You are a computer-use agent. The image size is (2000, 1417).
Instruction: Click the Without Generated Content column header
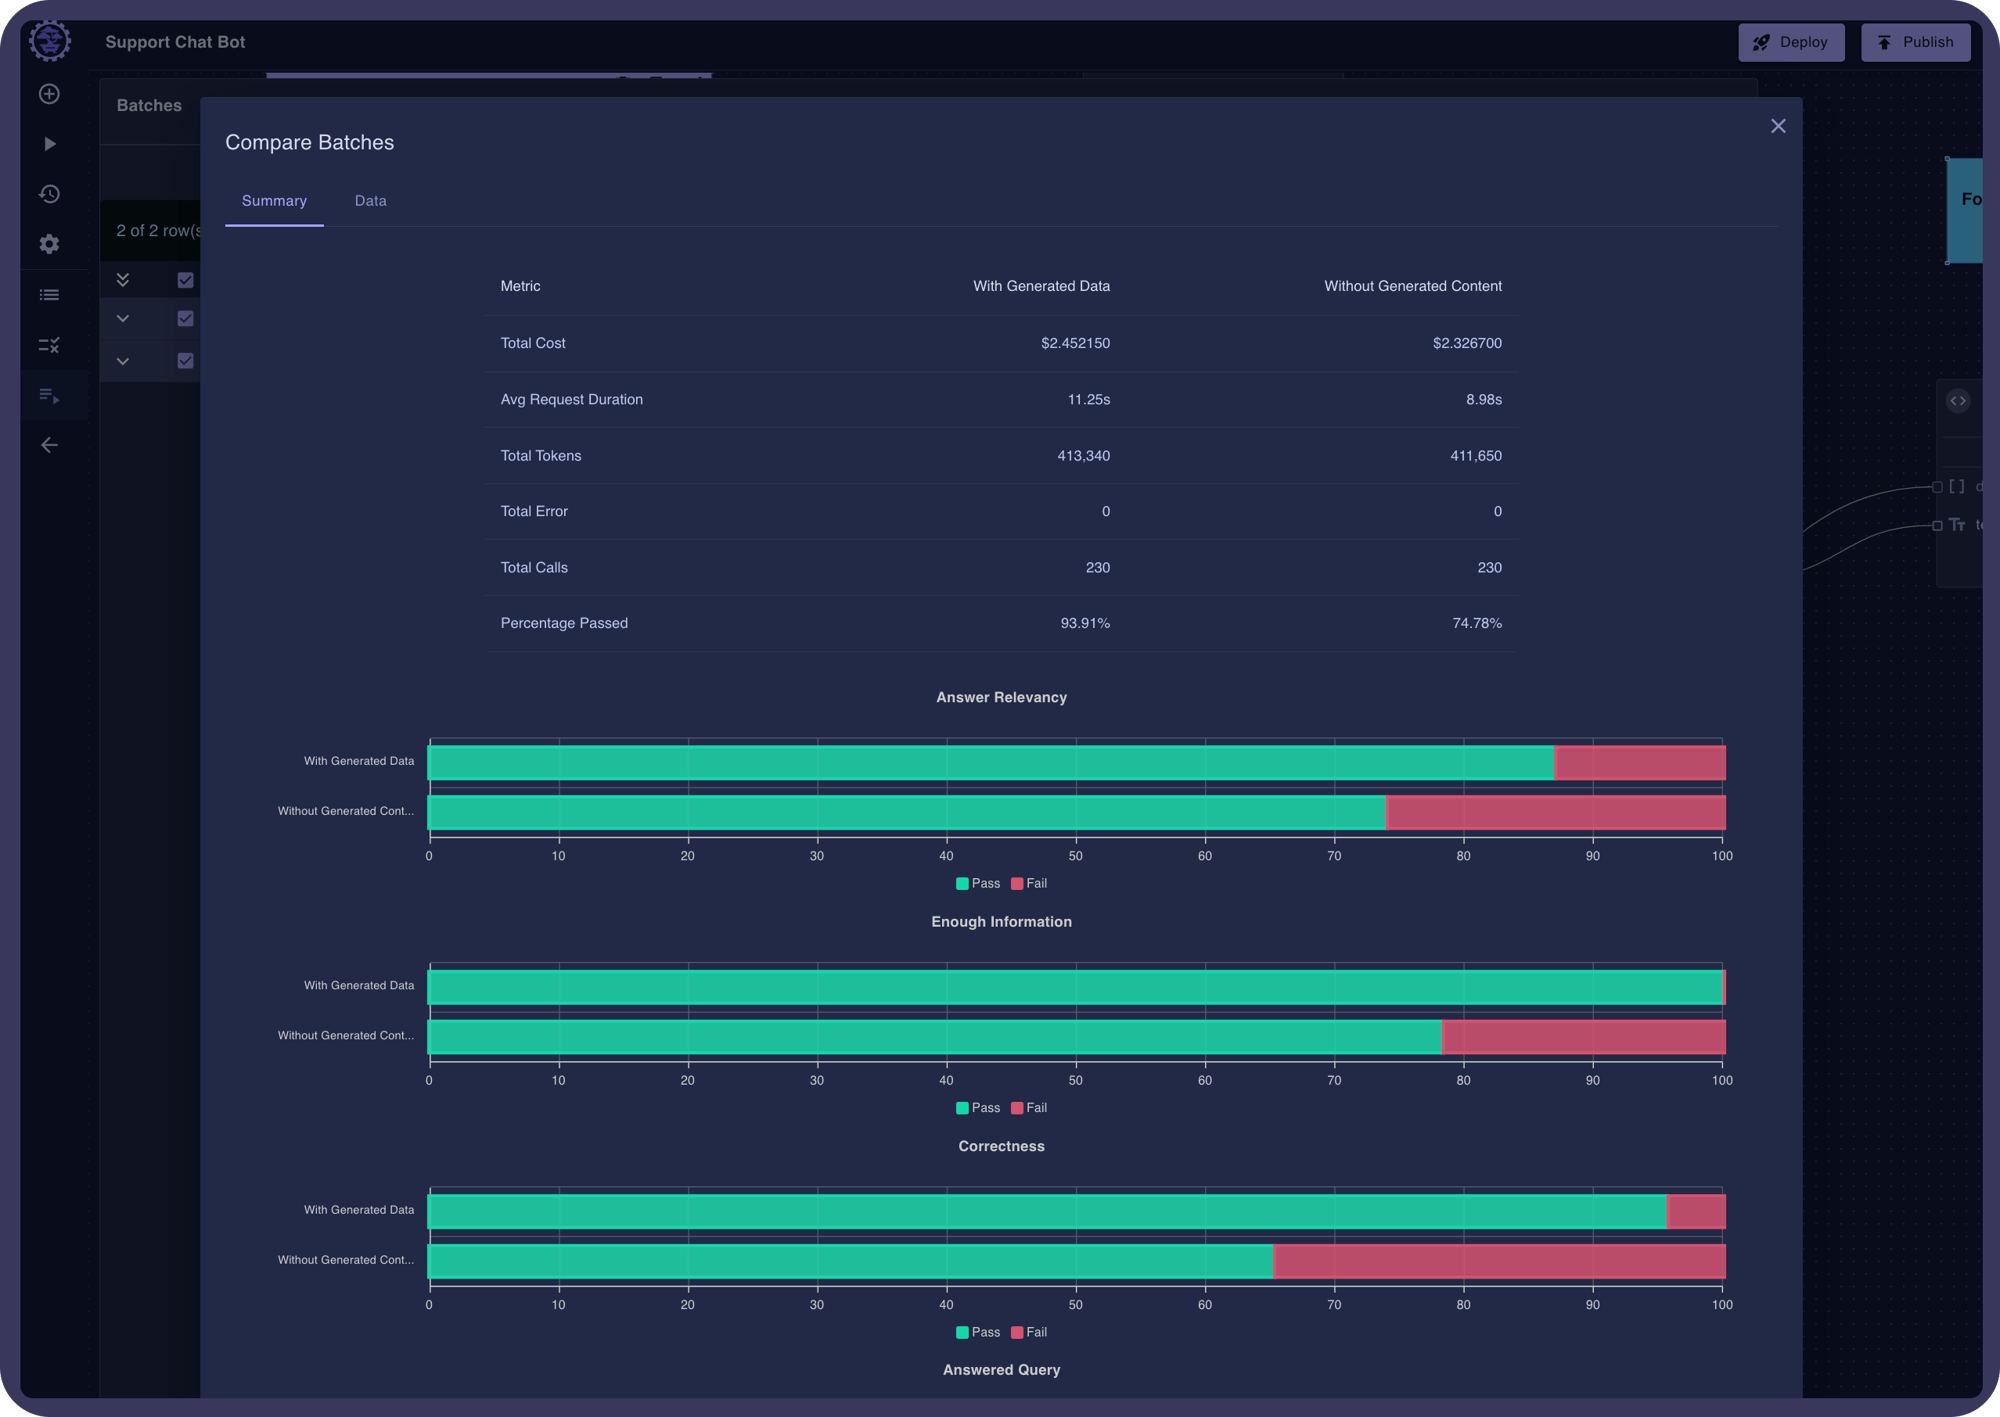click(1413, 286)
